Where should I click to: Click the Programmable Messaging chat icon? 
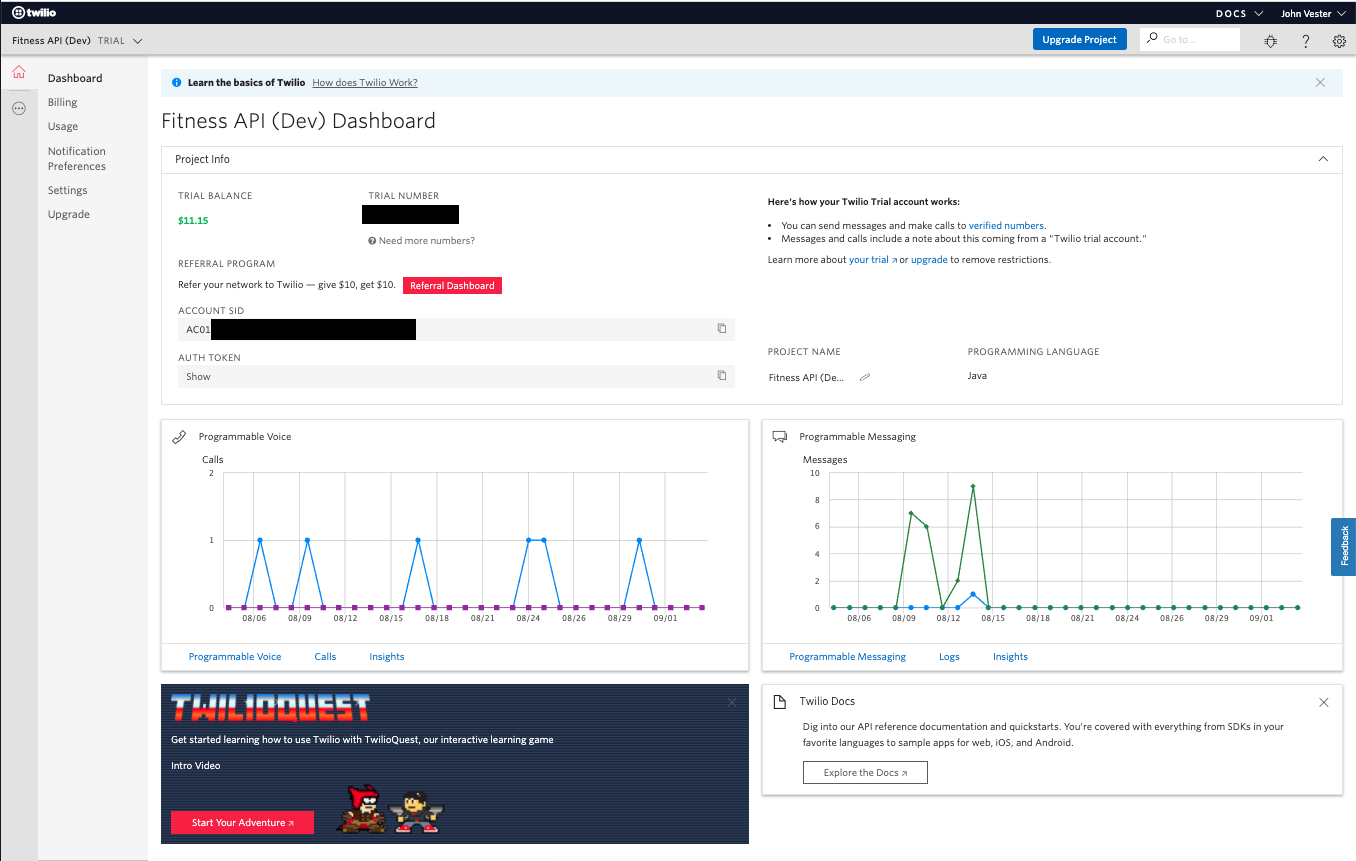(x=780, y=437)
